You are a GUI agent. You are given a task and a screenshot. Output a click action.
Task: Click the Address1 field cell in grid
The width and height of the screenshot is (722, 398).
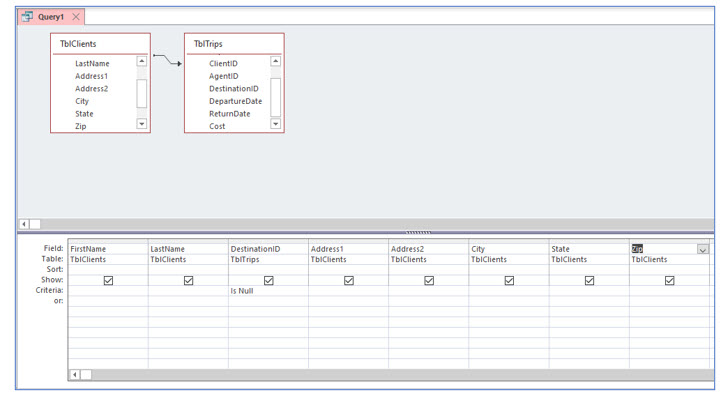[x=349, y=249]
